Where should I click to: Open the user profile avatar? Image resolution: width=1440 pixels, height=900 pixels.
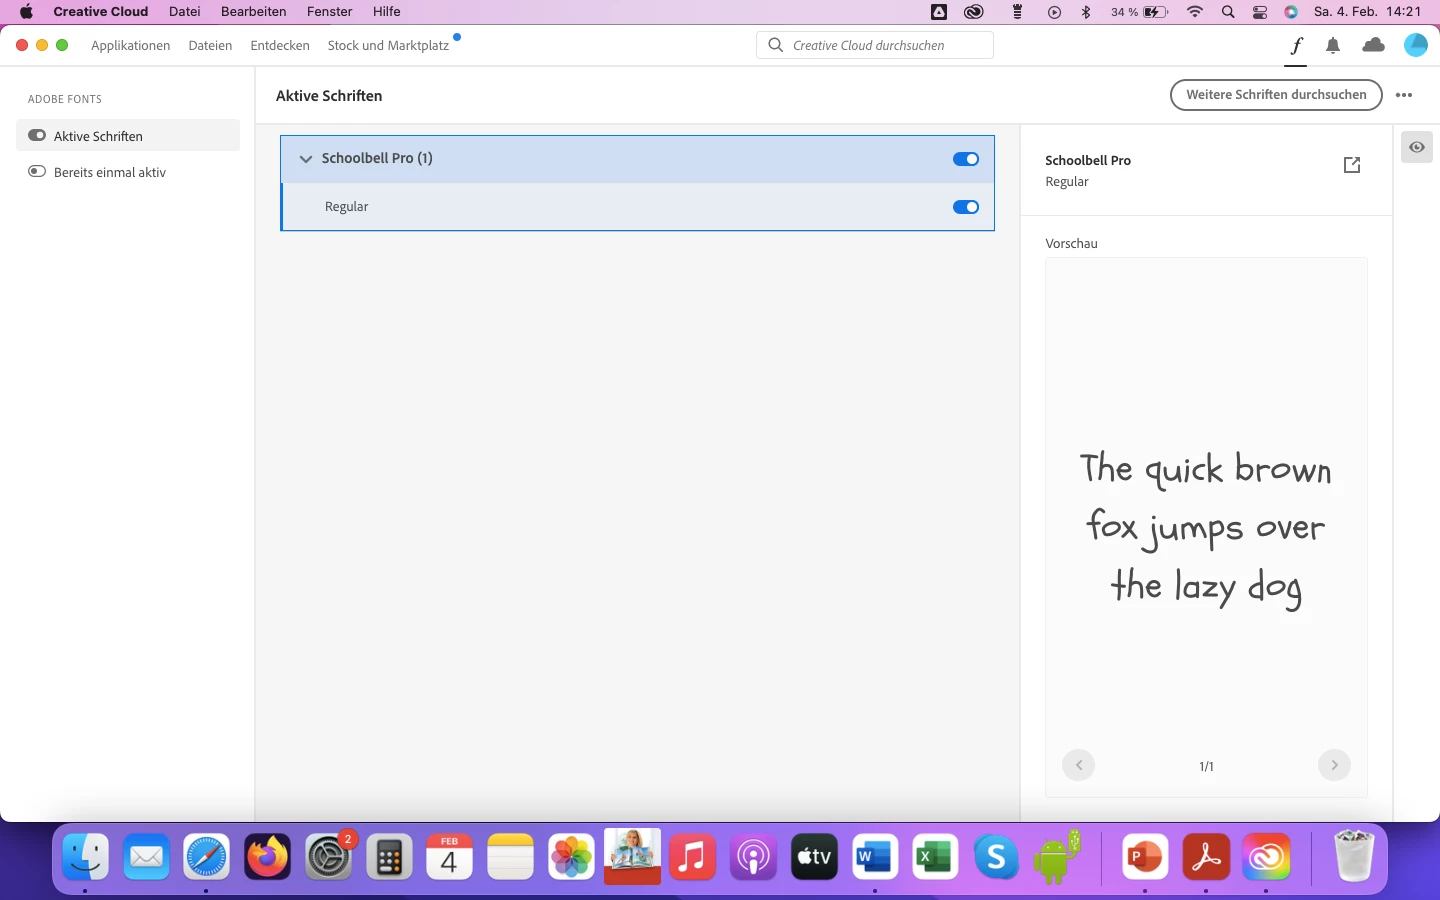pyautogui.click(x=1416, y=45)
